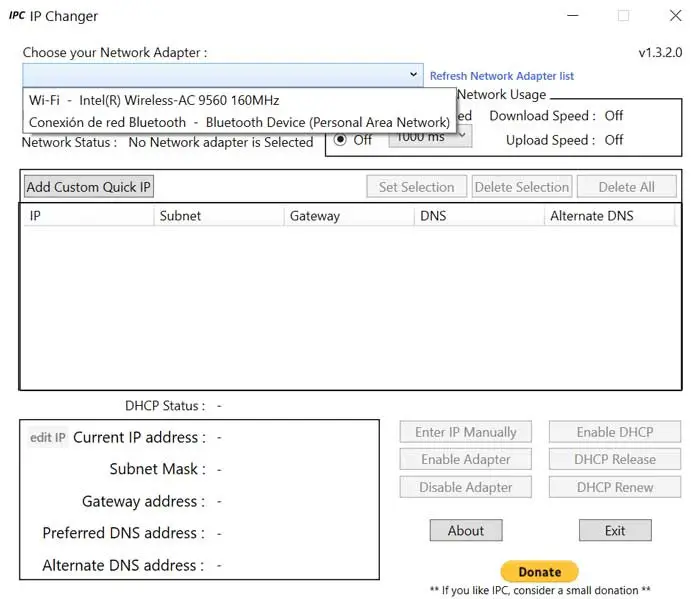Screen dimensions: 700x599
Task: Click the Alternate DNS column header
Action: (591, 216)
